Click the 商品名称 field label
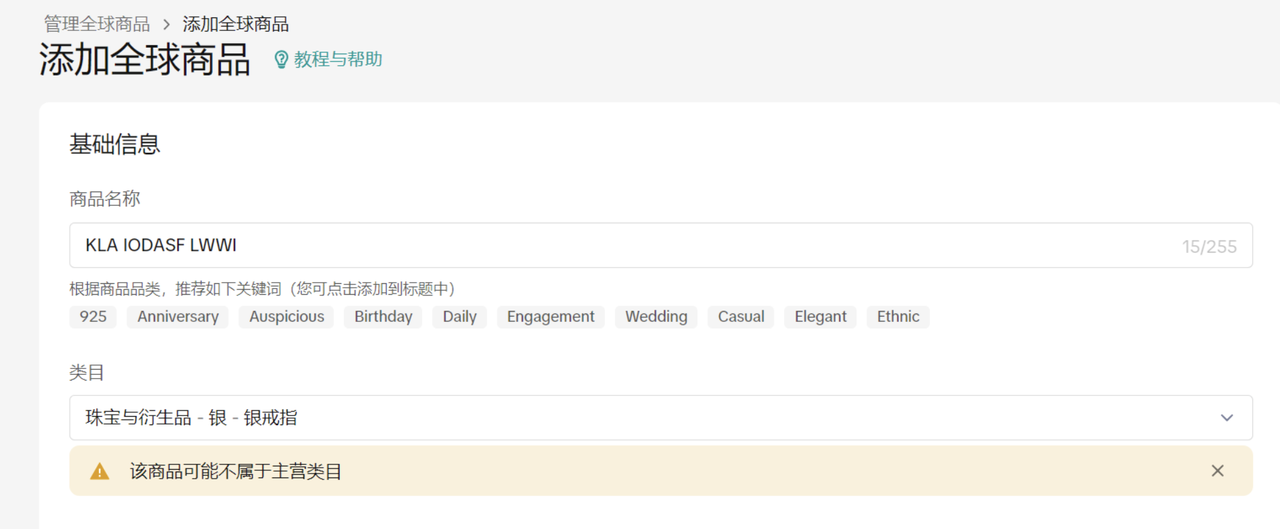Viewport: 1280px width, 529px height. pyautogui.click(x=105, y=199)
